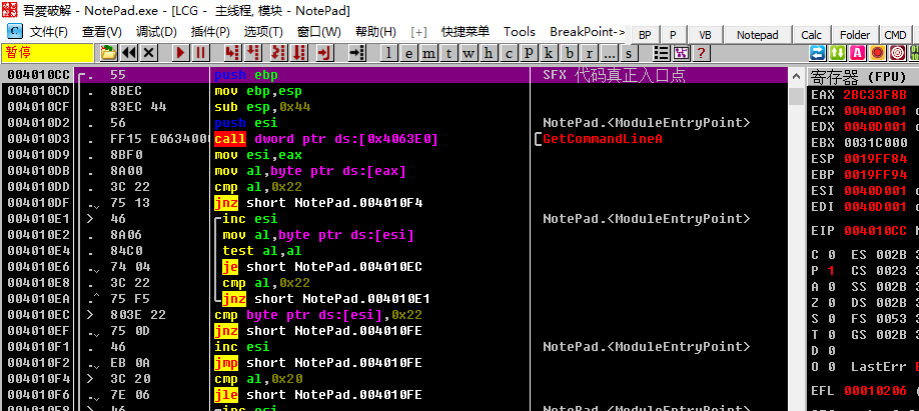
Task: Click the Calc shortcut button
Action: 811,34
